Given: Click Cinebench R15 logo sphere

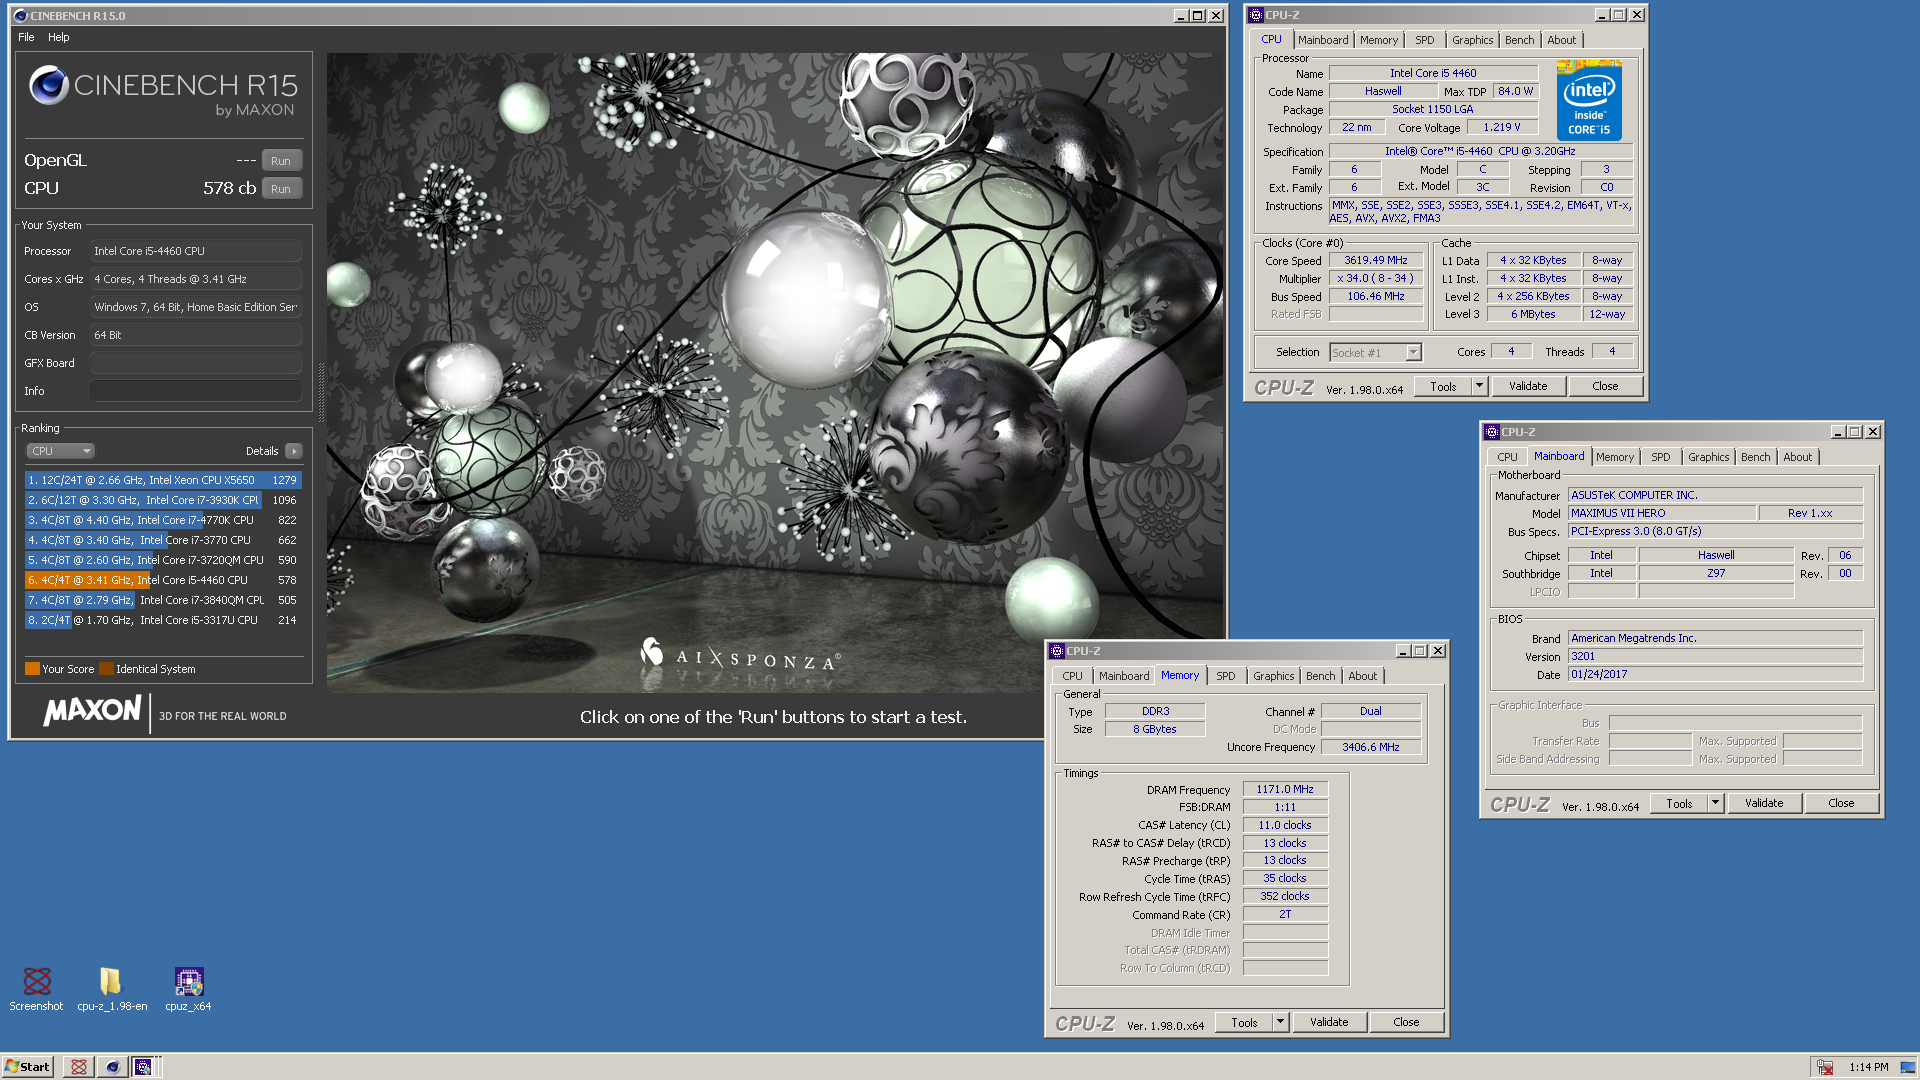Looking at the screenshot, I should (49, 86).
